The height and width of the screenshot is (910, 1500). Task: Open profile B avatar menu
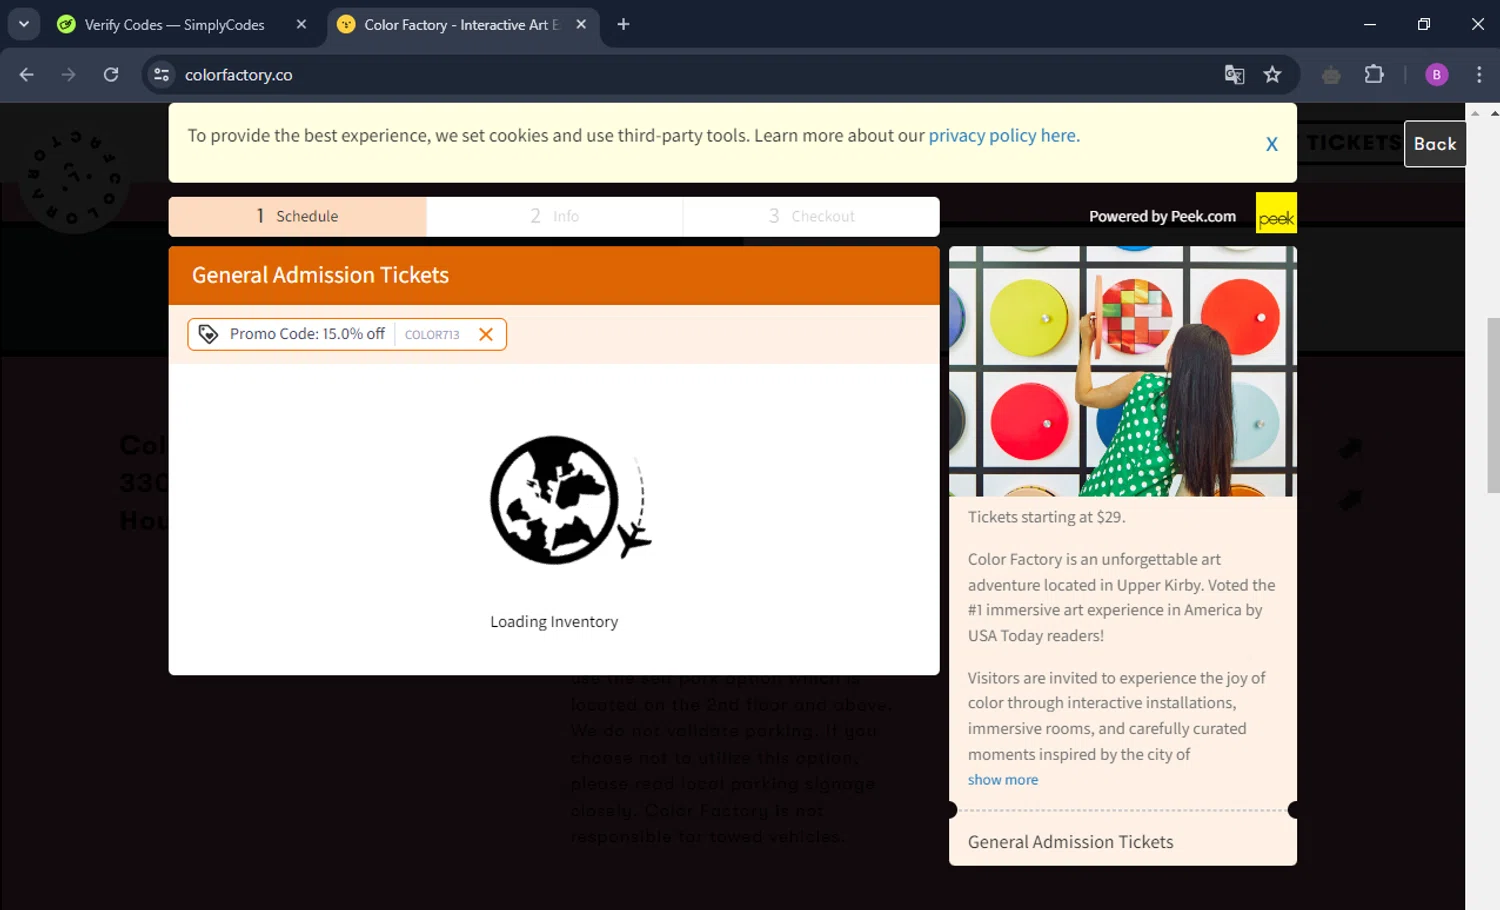[1436, 75]
